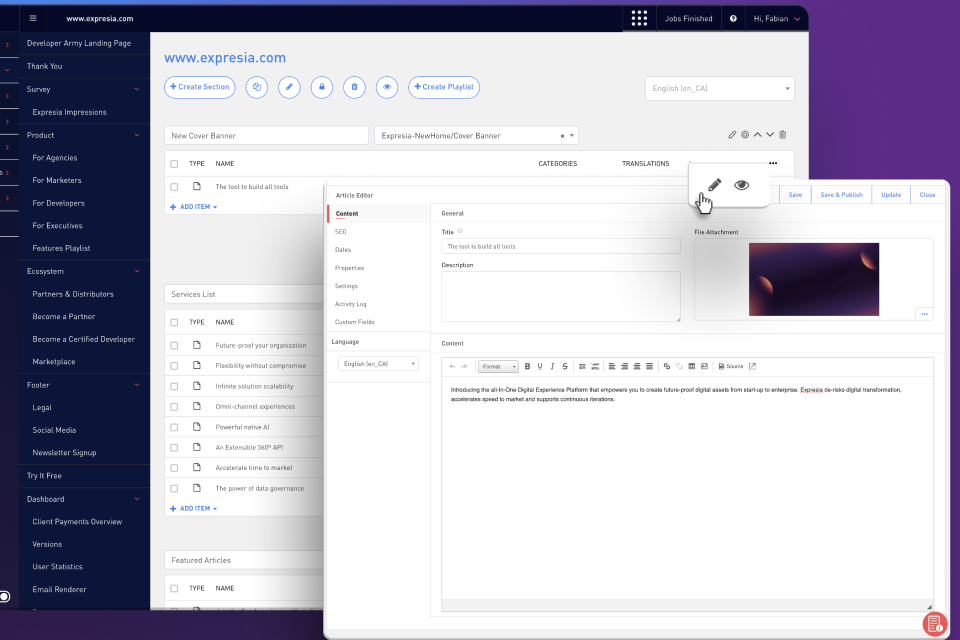Click Redo in the content editor toolbar
Image resolution: width=960 pixels, height=640 pixels.
464,366
